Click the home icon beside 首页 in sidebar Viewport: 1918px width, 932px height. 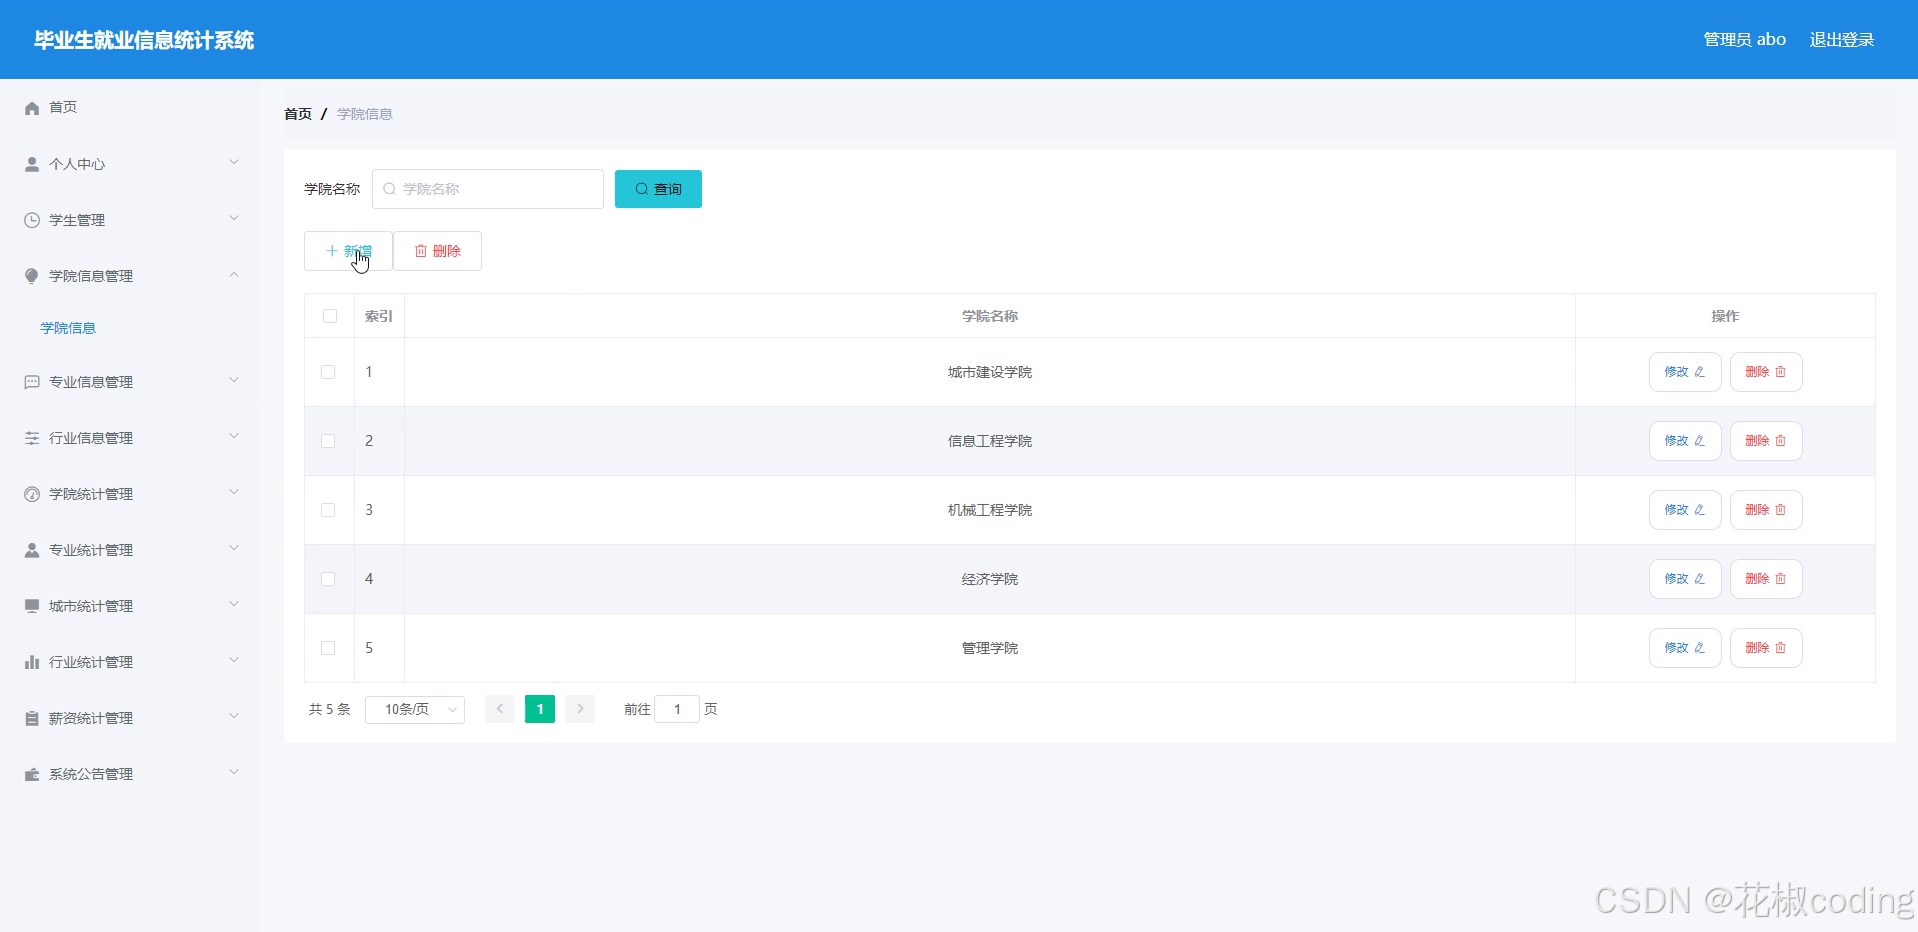32,108
